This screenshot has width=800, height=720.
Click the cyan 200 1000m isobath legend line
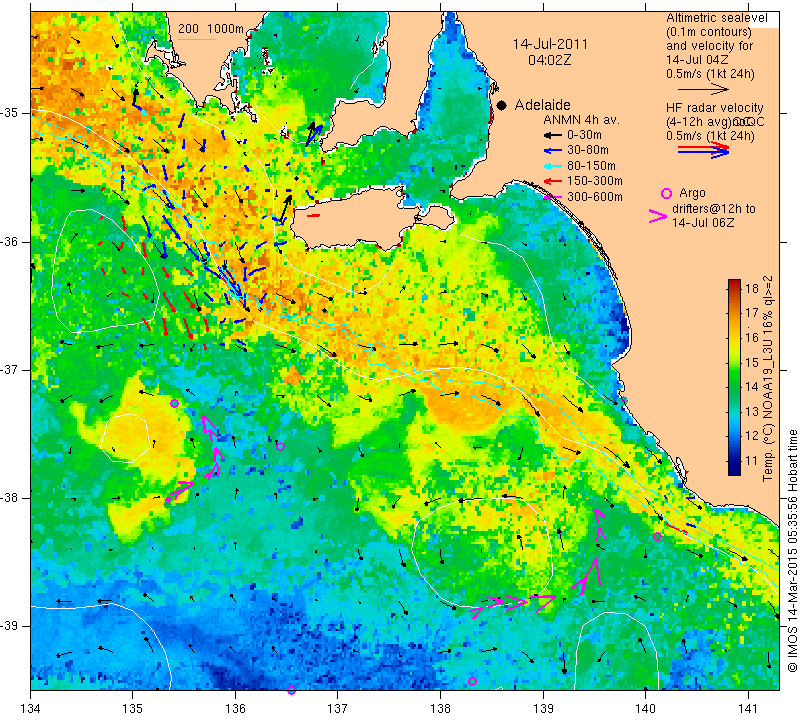click(197, 39)
